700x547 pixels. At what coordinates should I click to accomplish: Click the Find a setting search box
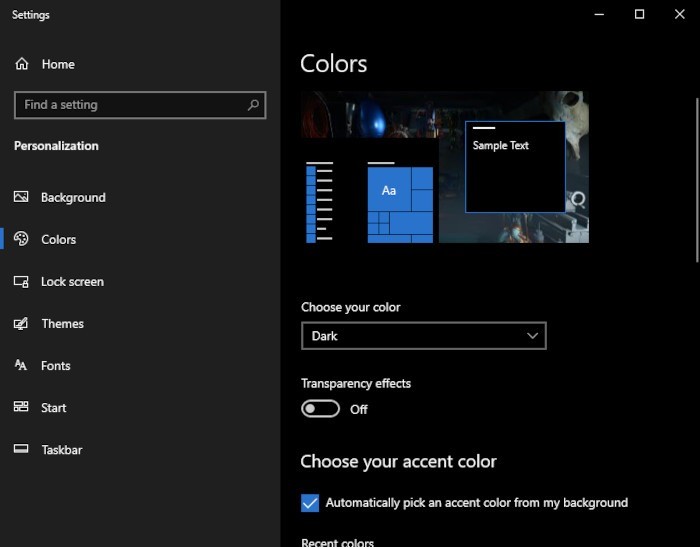130,105
